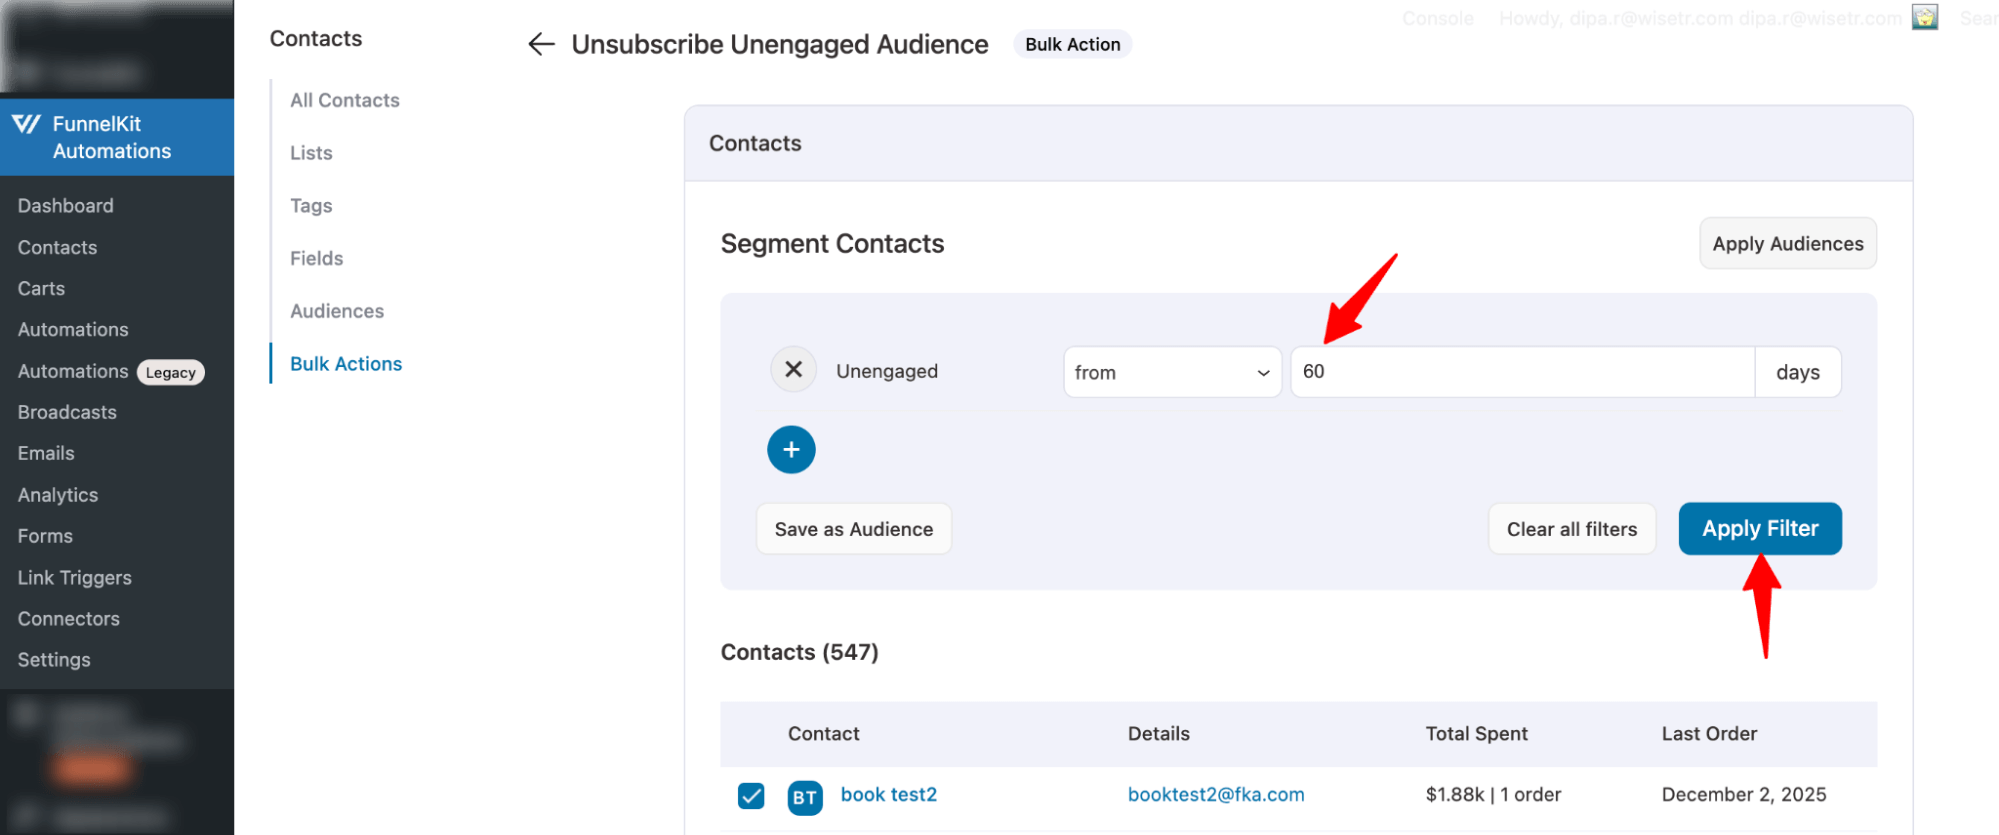Click the Last Order column header
The height and width of the screenshot is (835, 1999).
pyautogui.click(x=1709, y=734)
